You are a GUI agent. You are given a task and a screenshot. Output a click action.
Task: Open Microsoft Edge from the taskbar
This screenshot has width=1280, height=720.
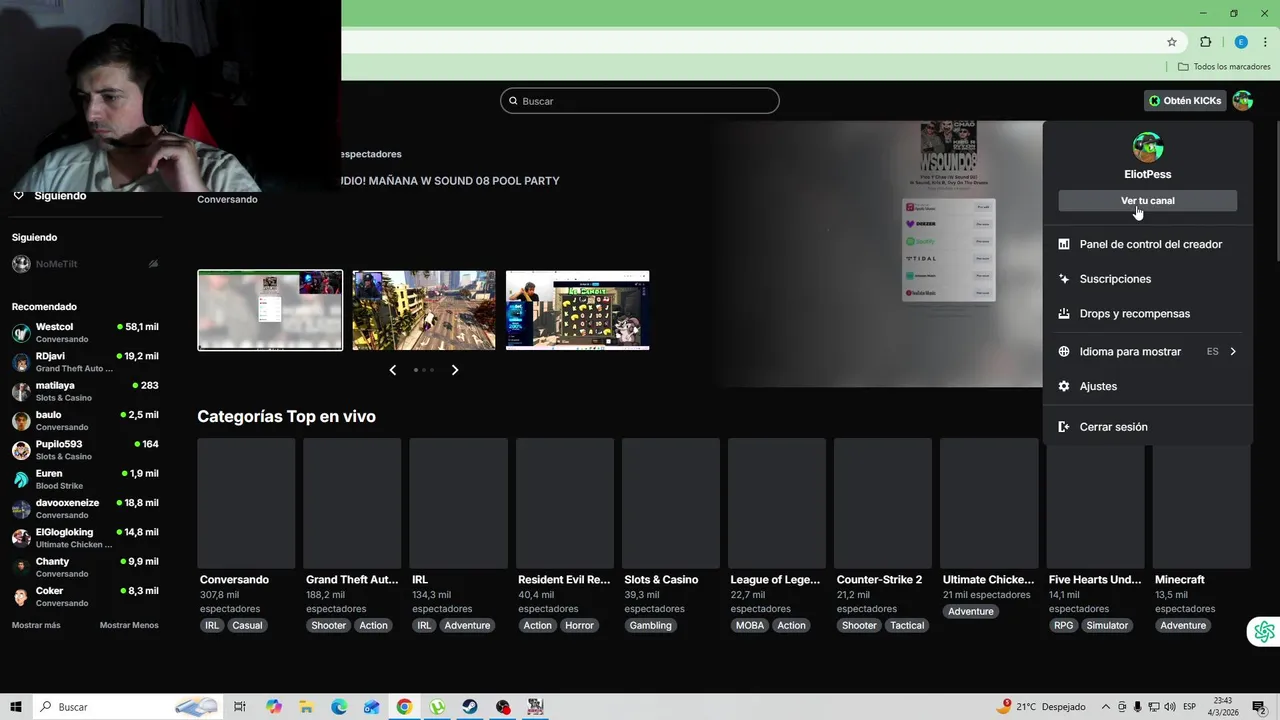point(339,707)
